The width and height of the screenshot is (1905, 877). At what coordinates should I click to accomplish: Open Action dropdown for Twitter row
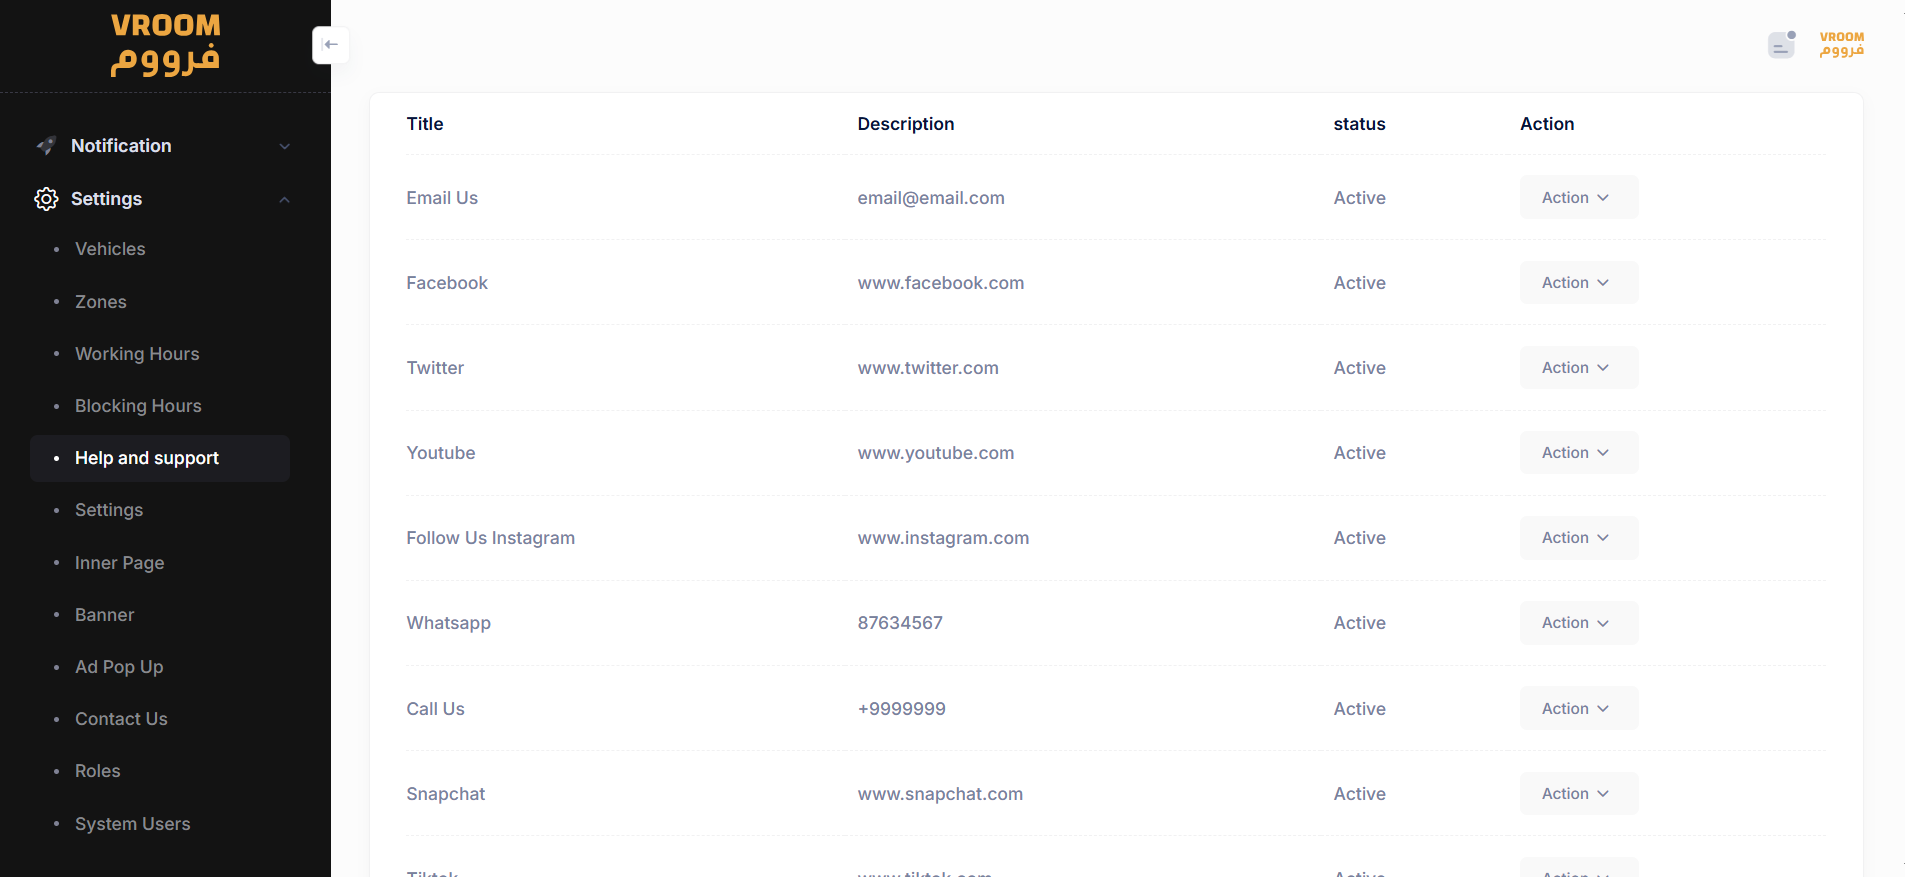pyautogui.click(x=1579, y=368)
